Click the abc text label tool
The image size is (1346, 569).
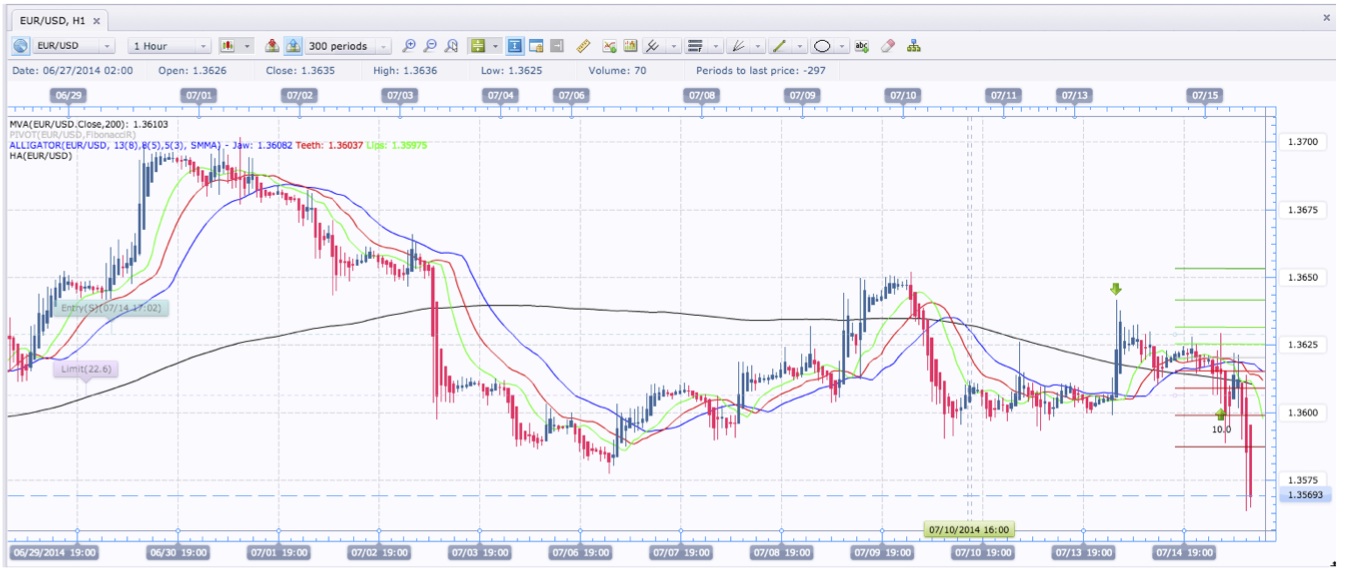point(863,46)
